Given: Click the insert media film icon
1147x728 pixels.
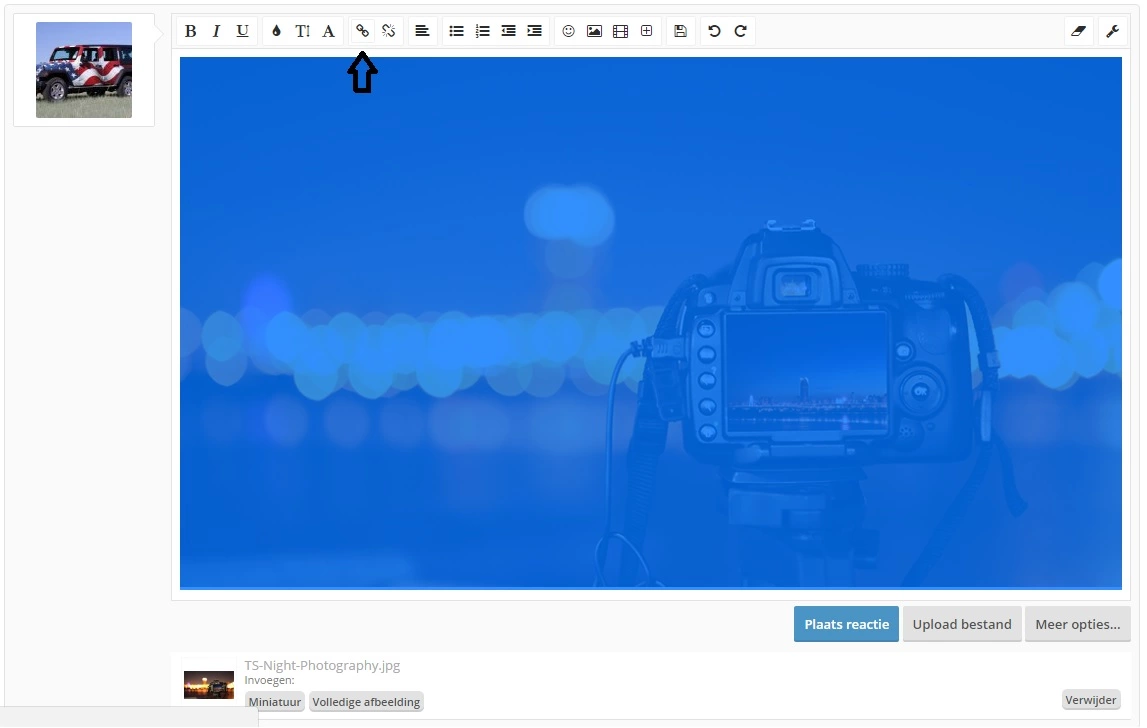Looking at the screenshot, I should [x=620, y=31].
